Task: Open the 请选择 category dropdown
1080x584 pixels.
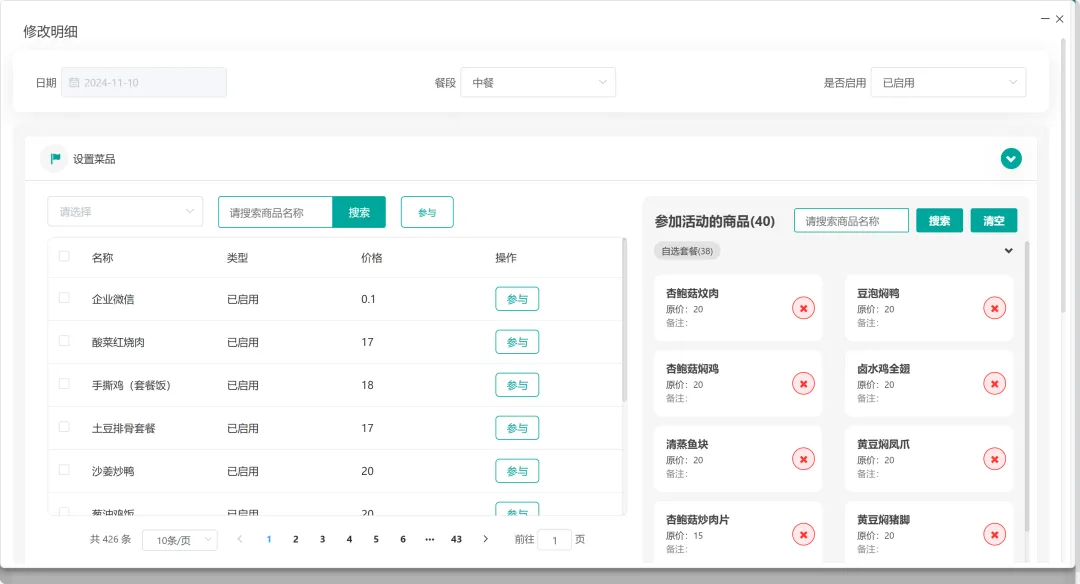Action: (125, 211)
